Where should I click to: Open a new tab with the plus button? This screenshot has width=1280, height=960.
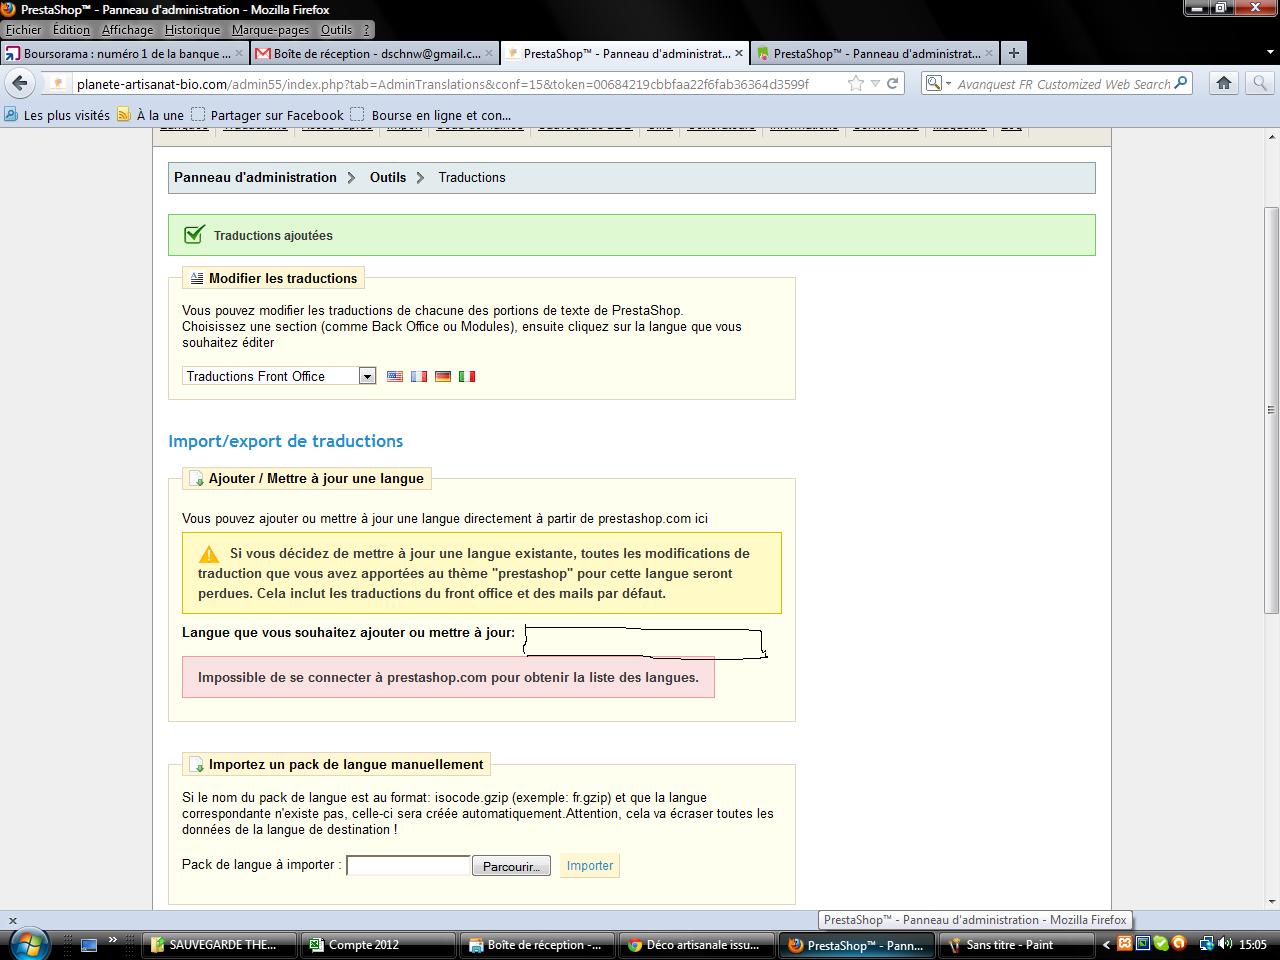point(1013,53)
